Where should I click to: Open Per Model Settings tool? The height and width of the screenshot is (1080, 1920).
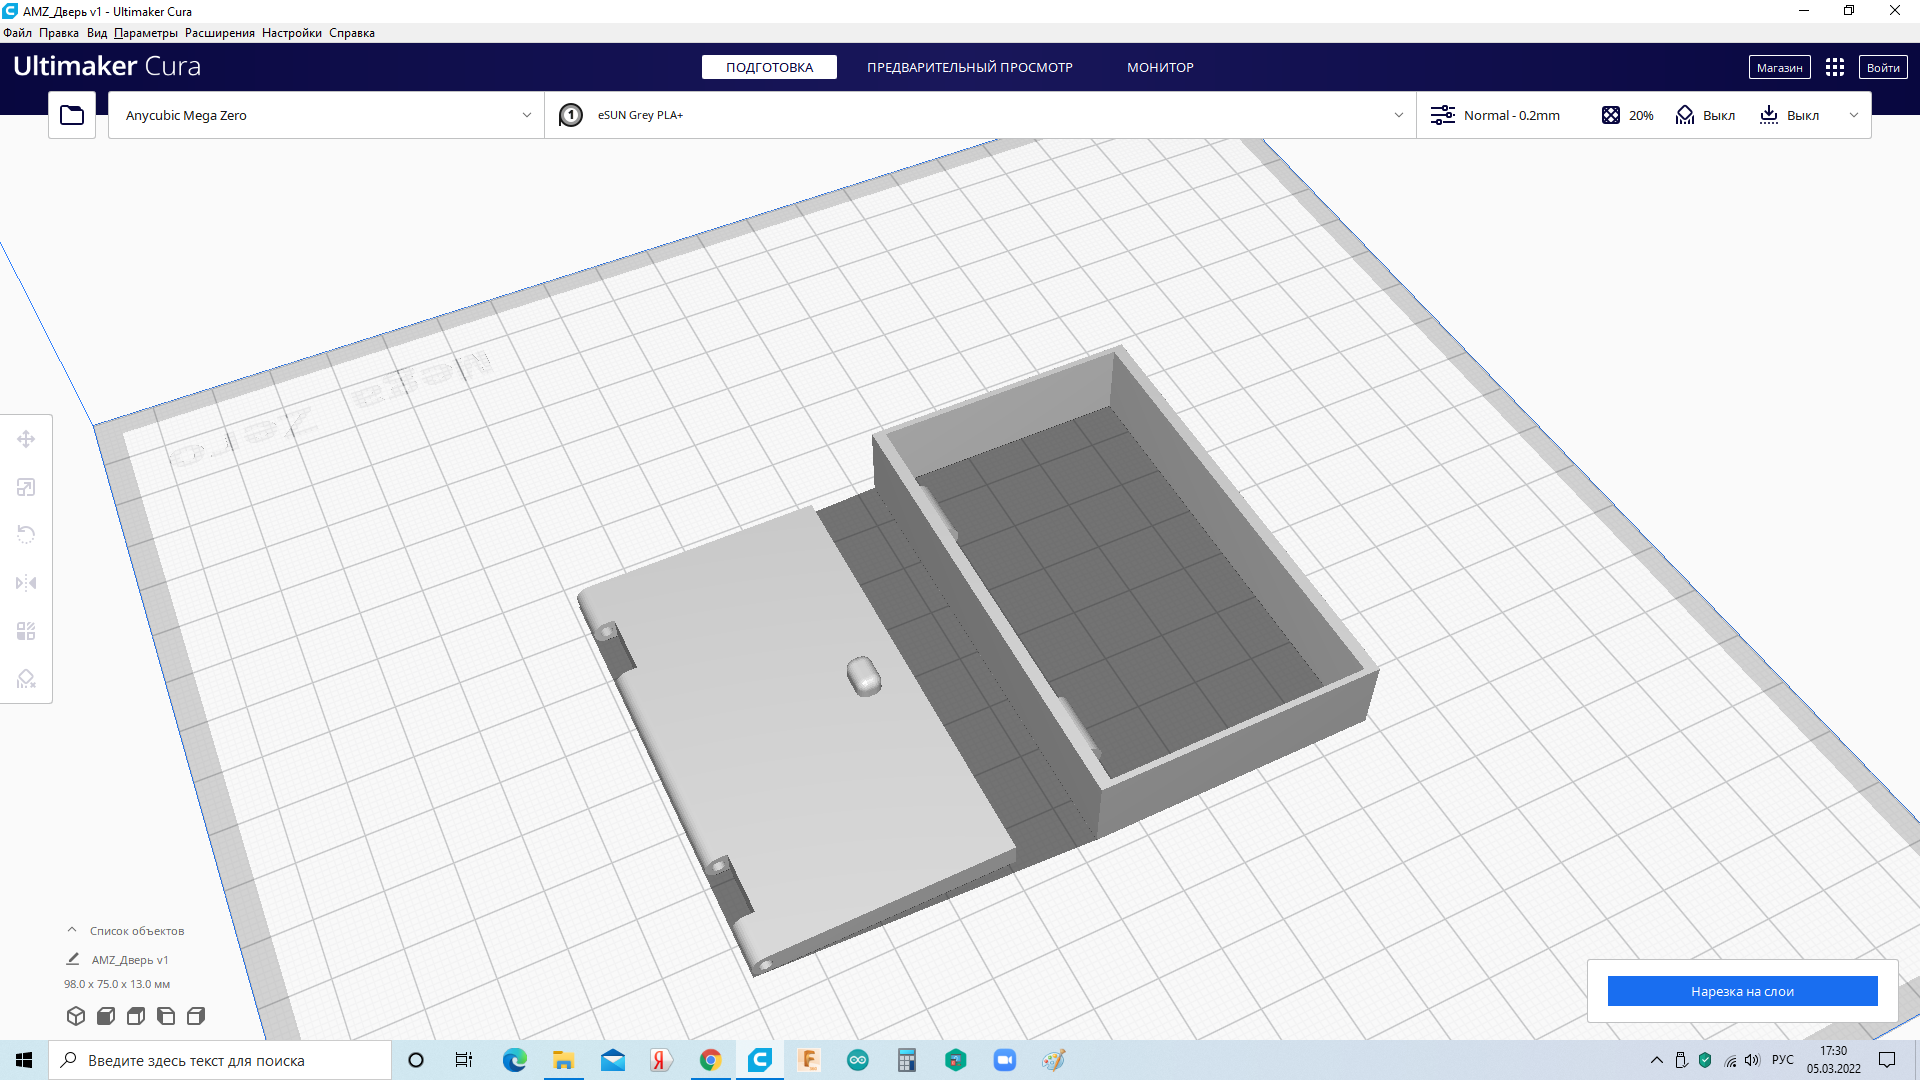tap(26, 631)
